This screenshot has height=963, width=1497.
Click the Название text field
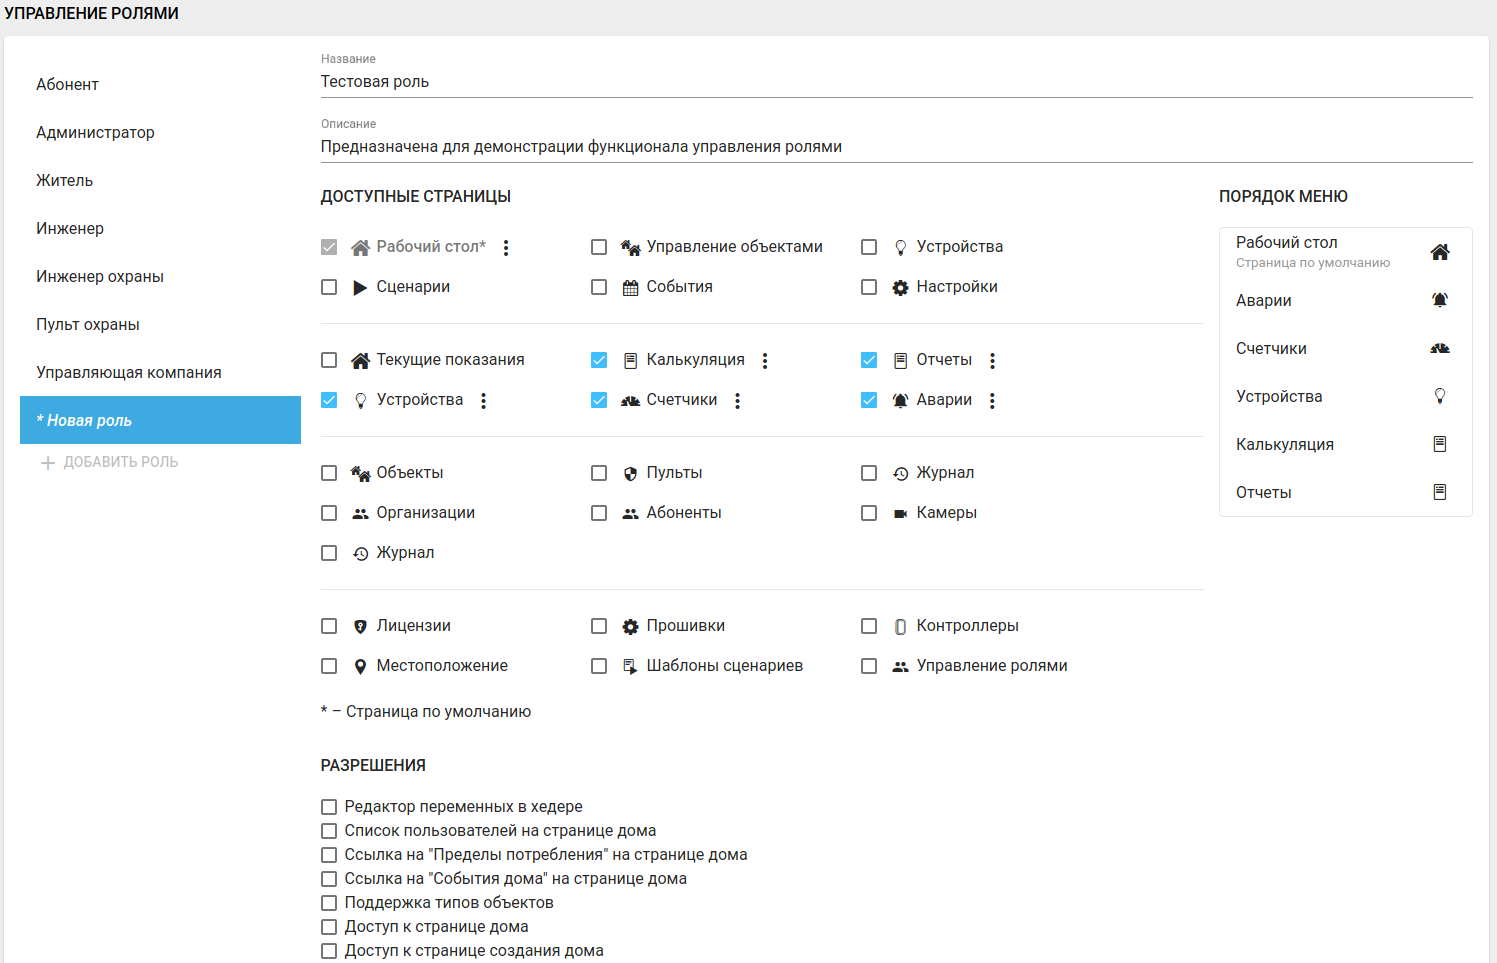coord(895,82)
